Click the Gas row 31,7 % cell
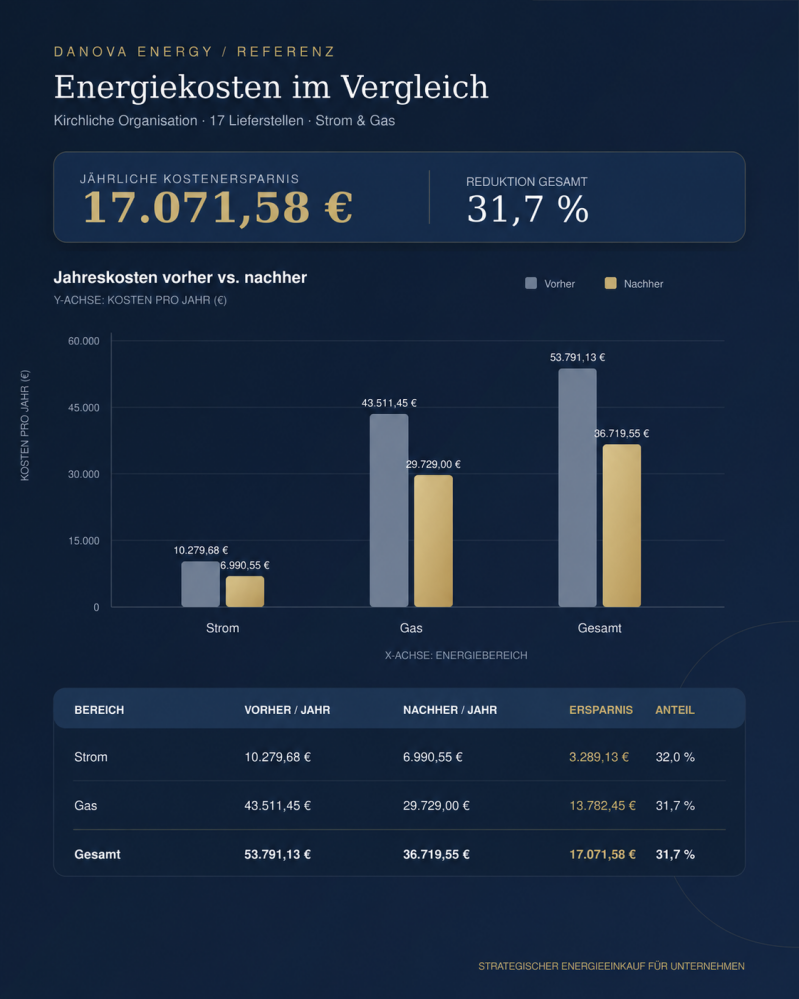Screen dimensions: 799x999 675,806
